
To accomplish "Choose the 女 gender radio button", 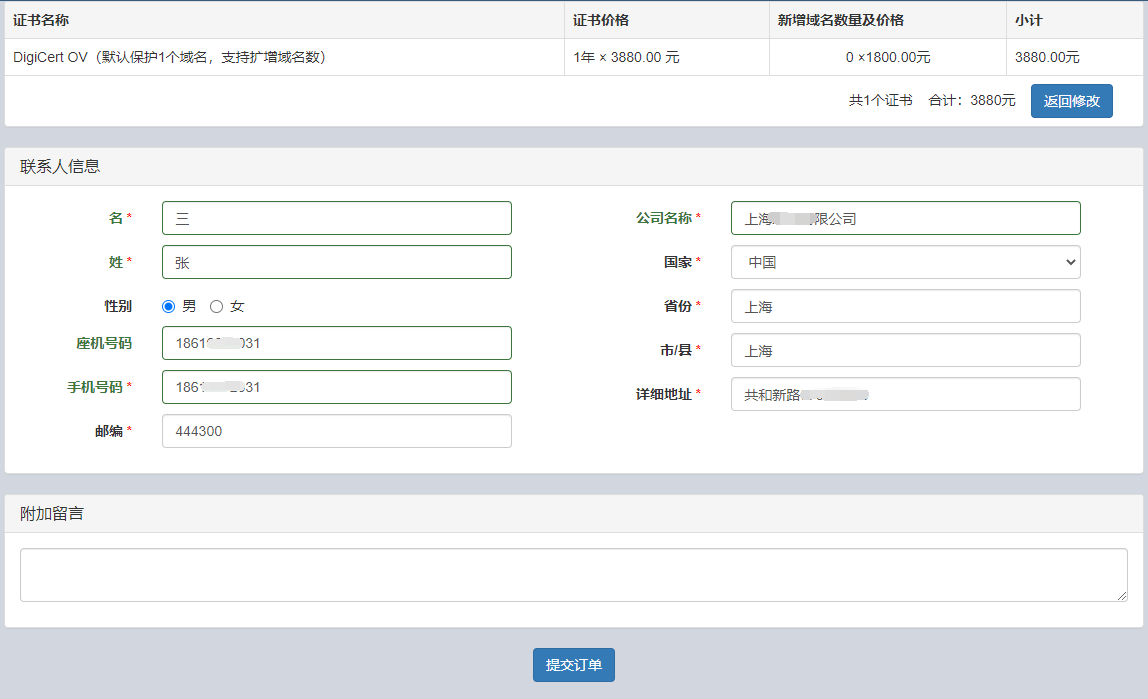I will (x=216, y=307).
